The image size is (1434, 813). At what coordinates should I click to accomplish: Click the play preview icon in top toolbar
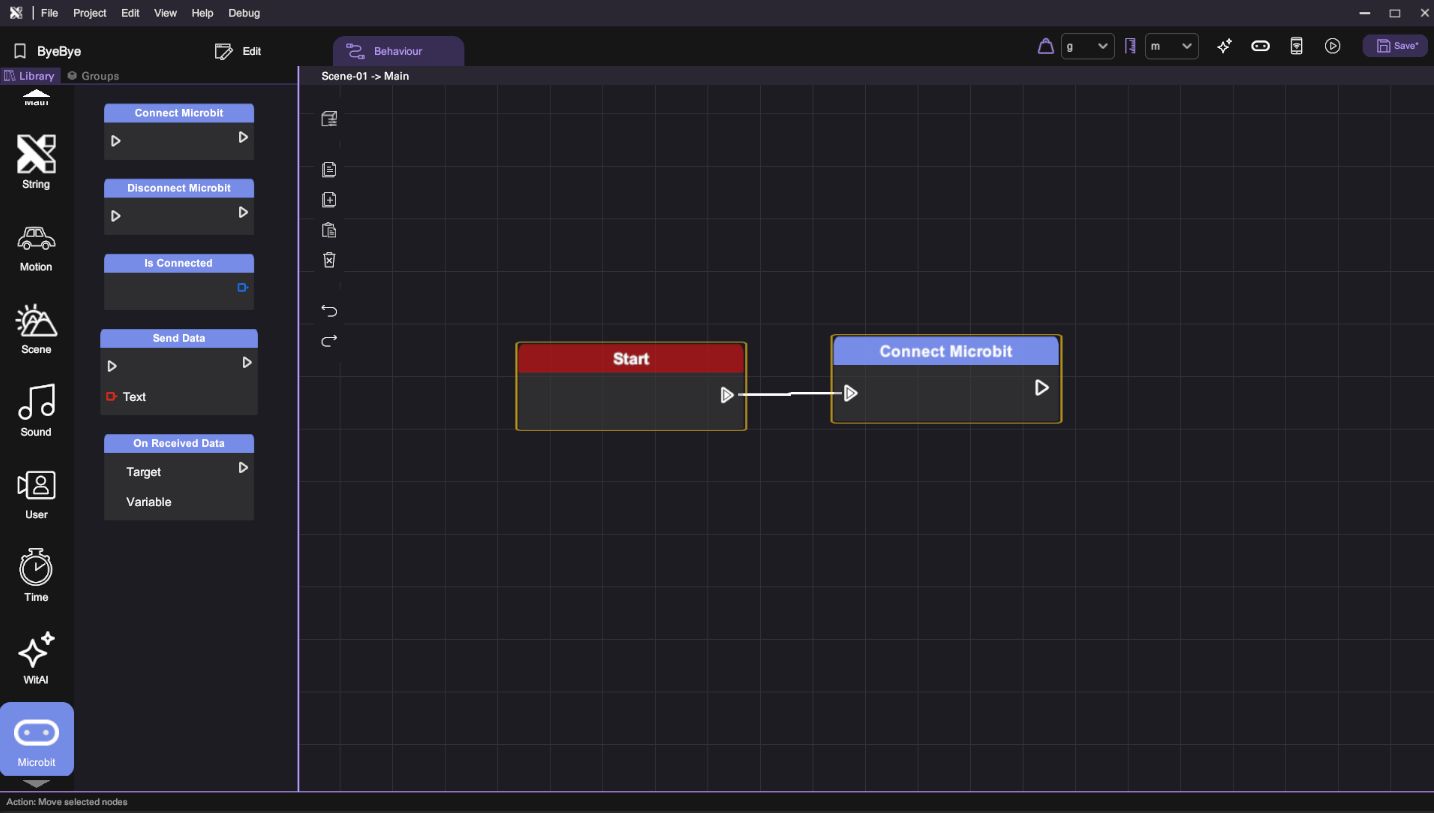[x=1332, y=46]
